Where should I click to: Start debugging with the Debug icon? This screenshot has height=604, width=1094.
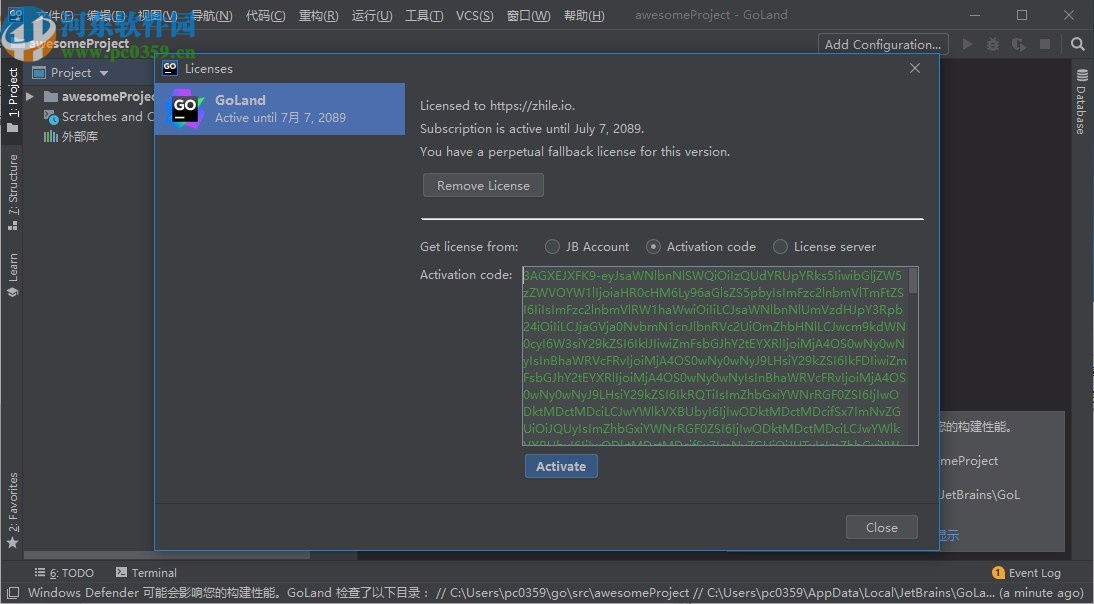[x=994, y=44]
